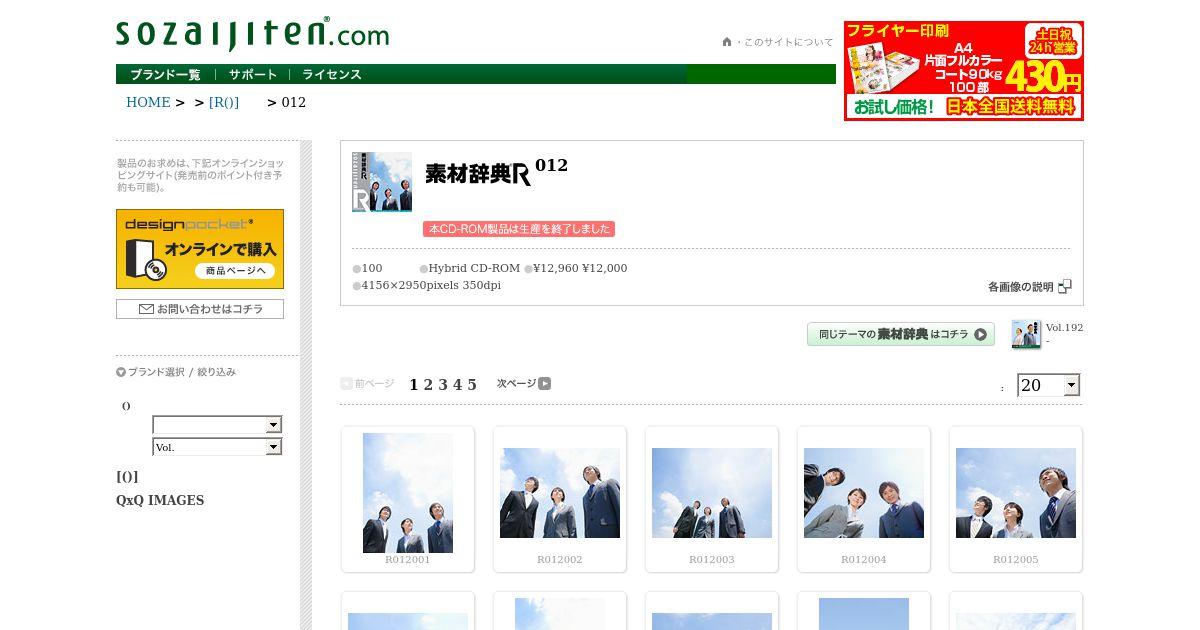Open 各画像の説明 popup icon
The width and height of the screenshot is (1200, 630).
tap(1064, 286)
